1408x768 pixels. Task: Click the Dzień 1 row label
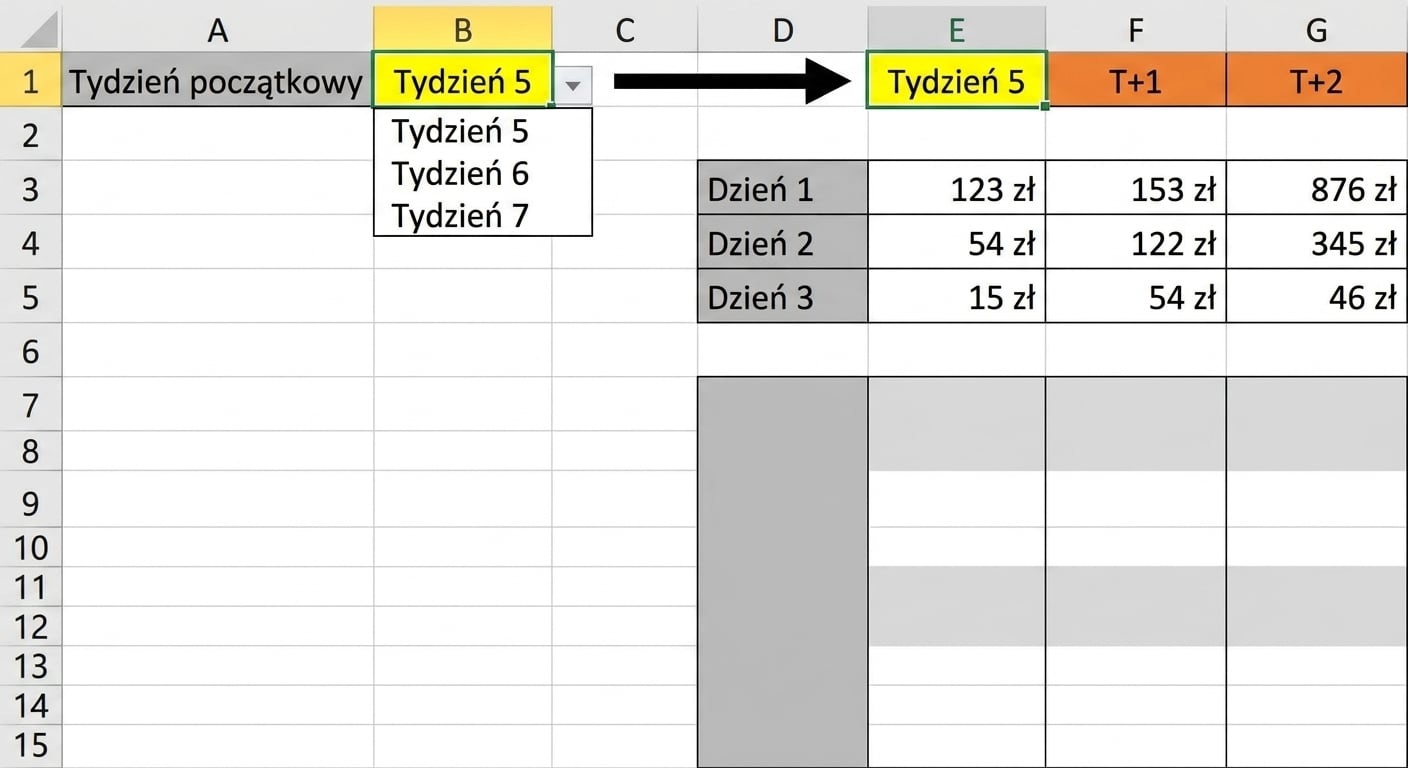point(783,188)
